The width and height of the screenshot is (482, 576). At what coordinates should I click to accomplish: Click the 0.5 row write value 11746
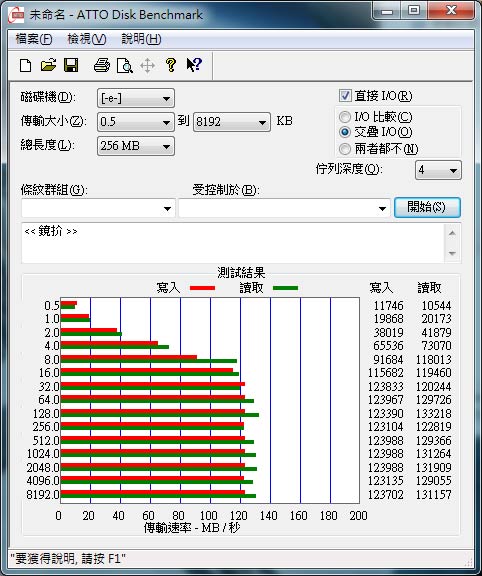point(388,306)
